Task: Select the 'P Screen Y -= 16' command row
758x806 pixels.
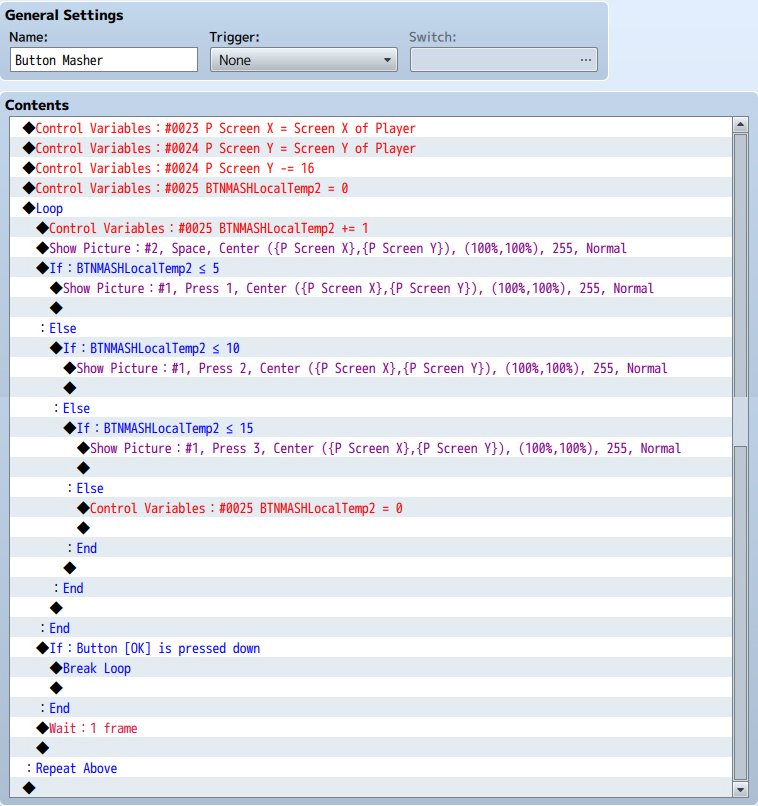Action: pyautogui.click(x=371, y=168)
